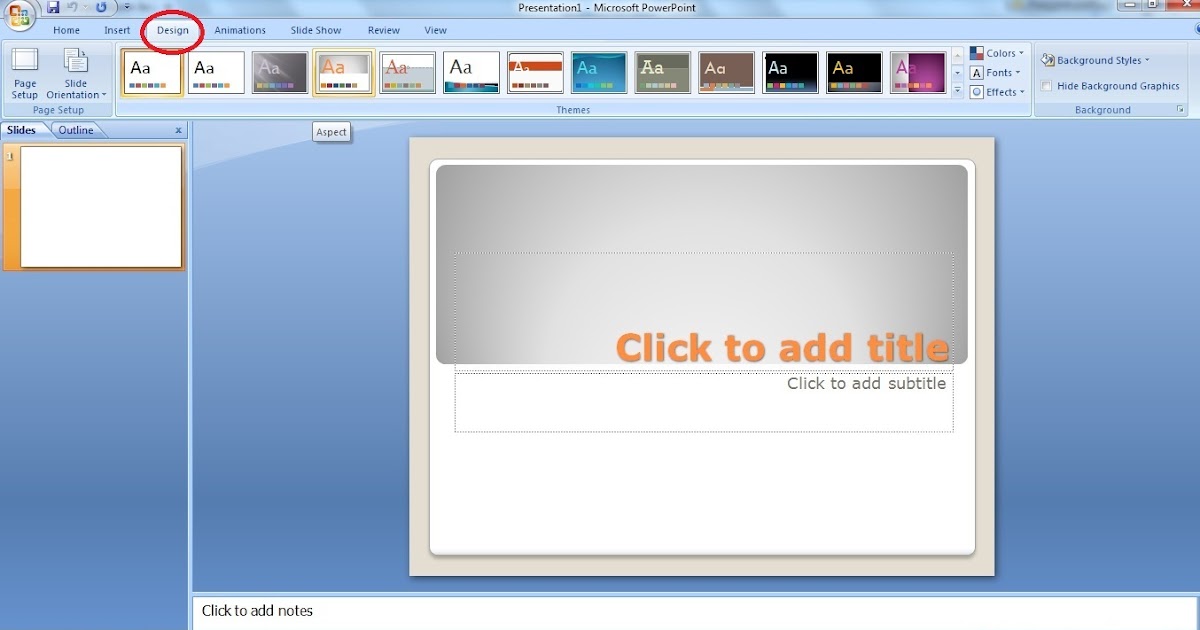Select the Design ribbon tab
The image size is (1200, 630).
click(x=172, y=30)
